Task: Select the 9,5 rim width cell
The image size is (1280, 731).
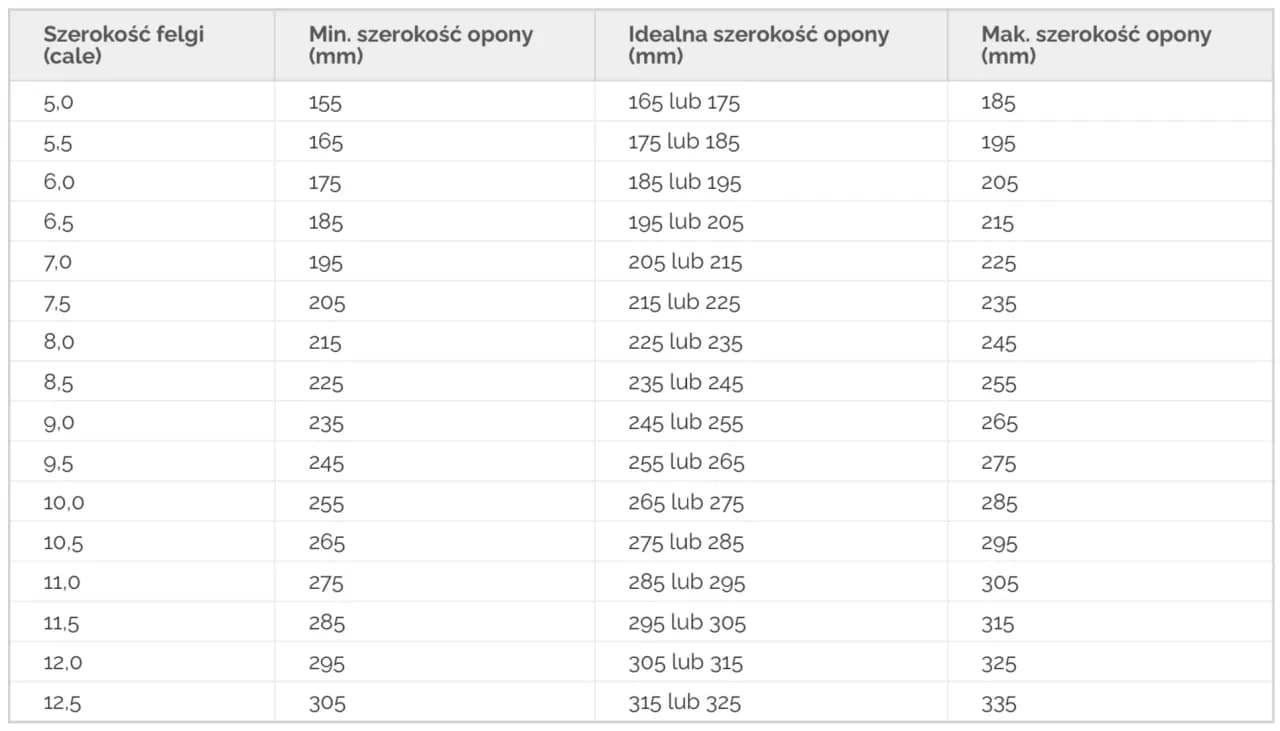Action: [58, 462]
